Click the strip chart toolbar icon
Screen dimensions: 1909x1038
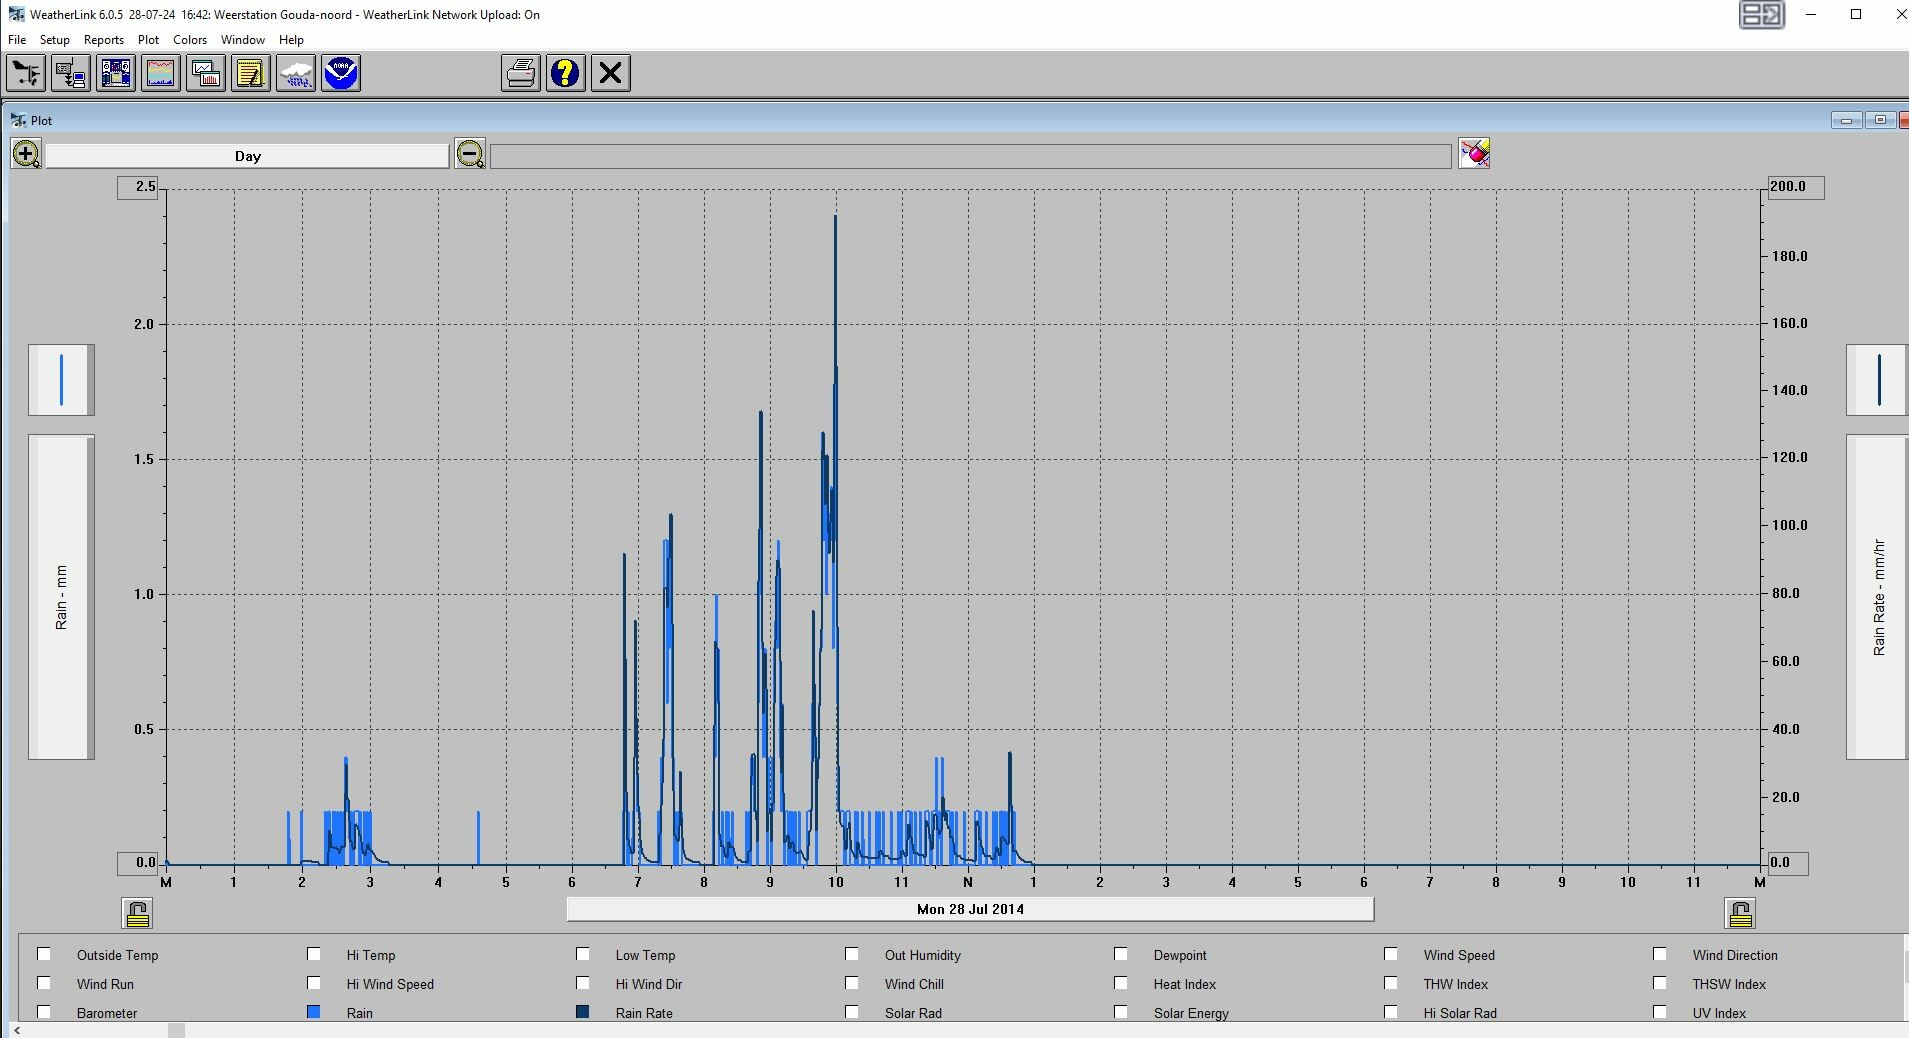[161, 73]
